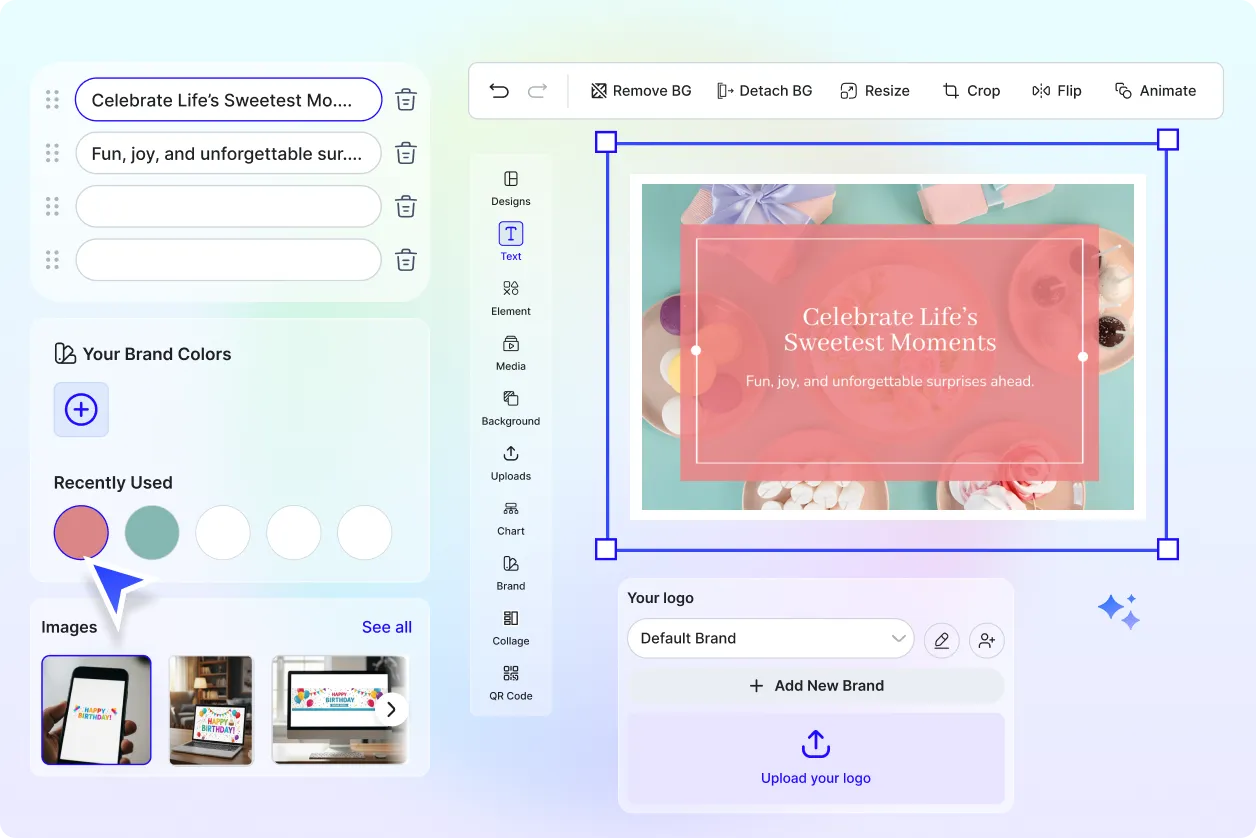Click the Add New Brand button
Image resolution: width=1256 pixels, height=838 pixels.
click(x=816, y=686)
